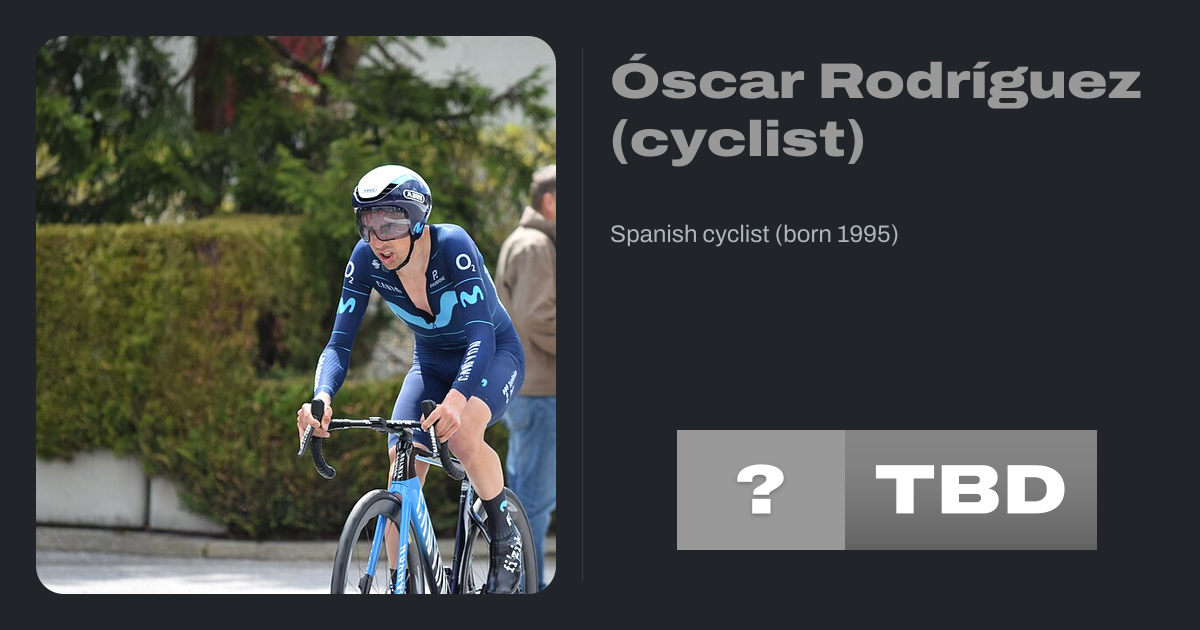Click the Óscar Rodríguez title heading
The width and height of the screenshot is (1200, 630).
pos(875,81)
